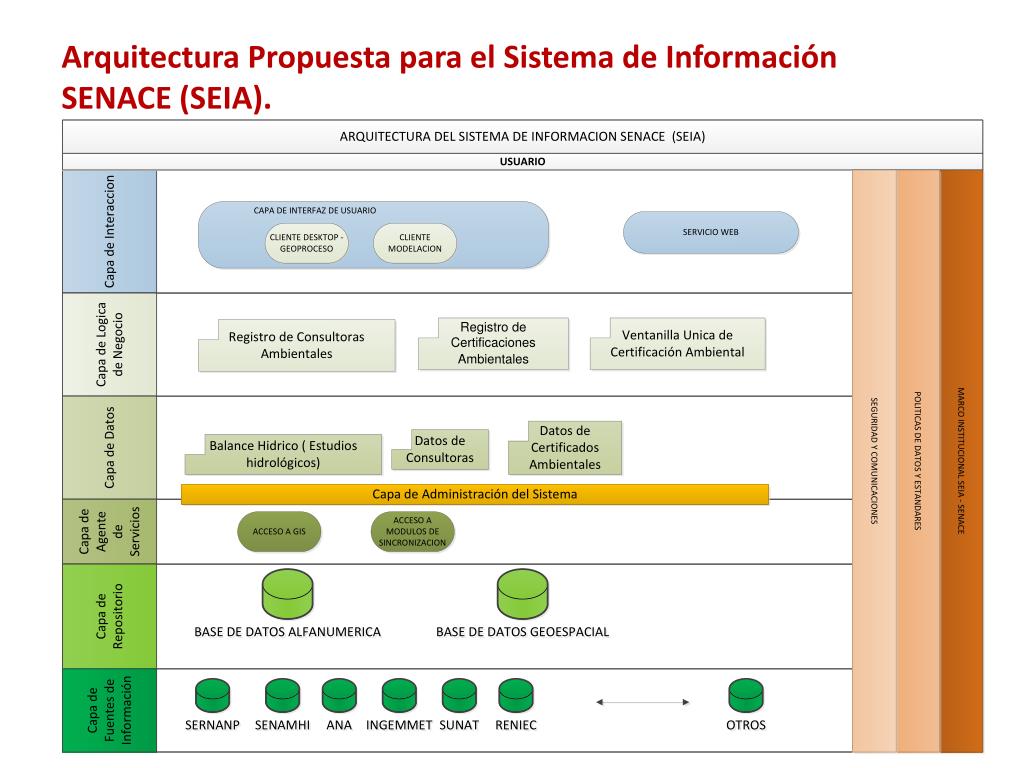This screenshot has height=768, width=1024.
Task: Select the INGEMMET database cylinder icon
Action: point(400,696)
